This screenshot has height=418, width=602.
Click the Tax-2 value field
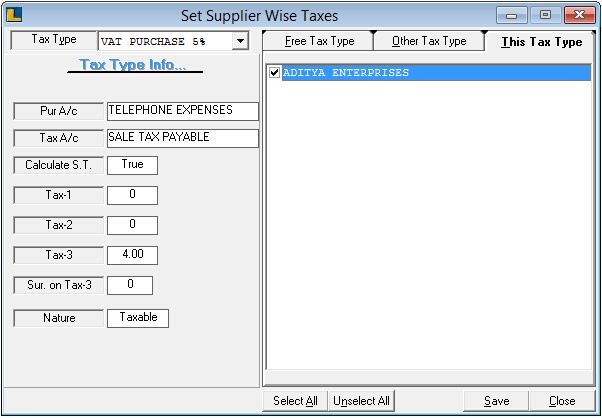[x=132, y=225]
